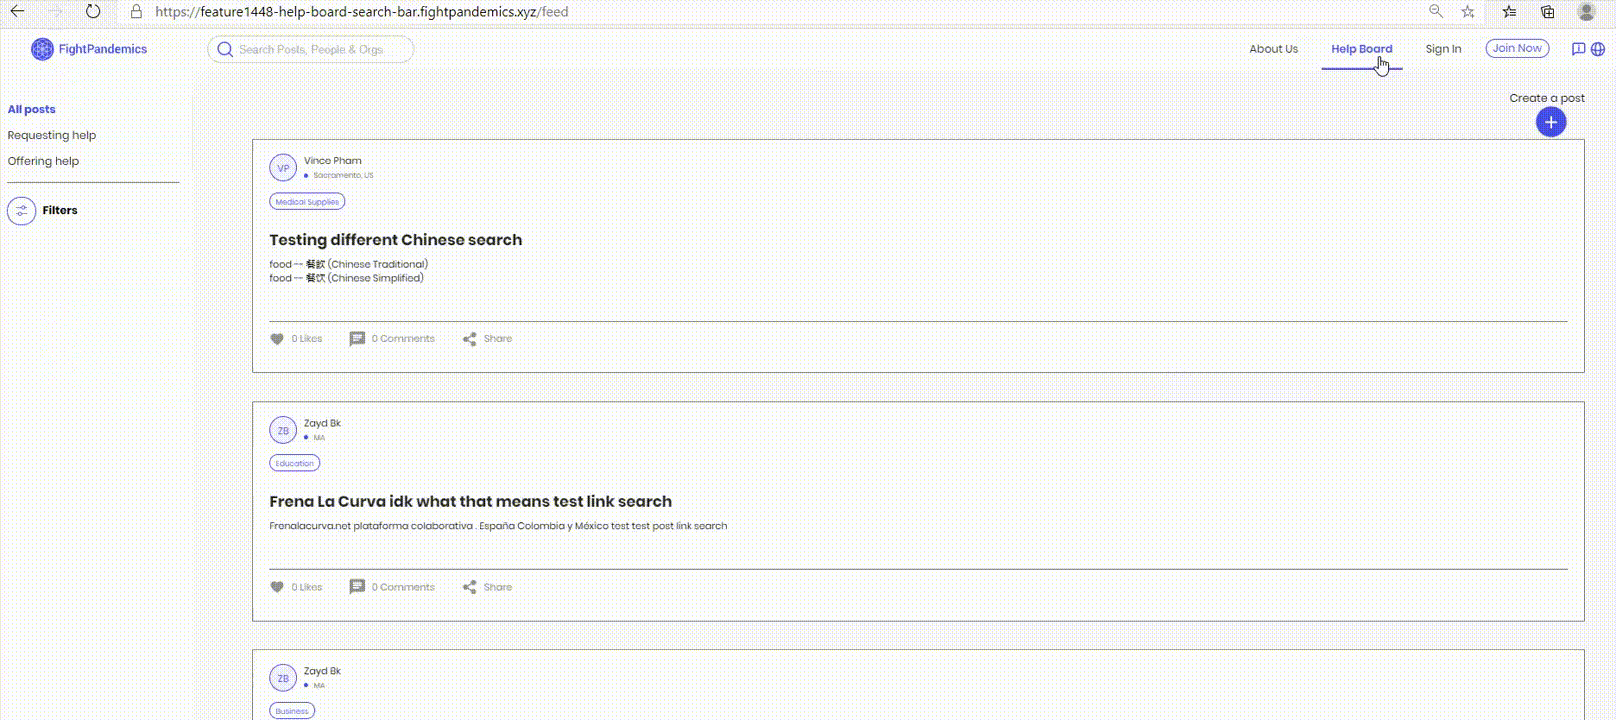
Task: Open the browser profile avatar
Action: [x=1586, y=12]
